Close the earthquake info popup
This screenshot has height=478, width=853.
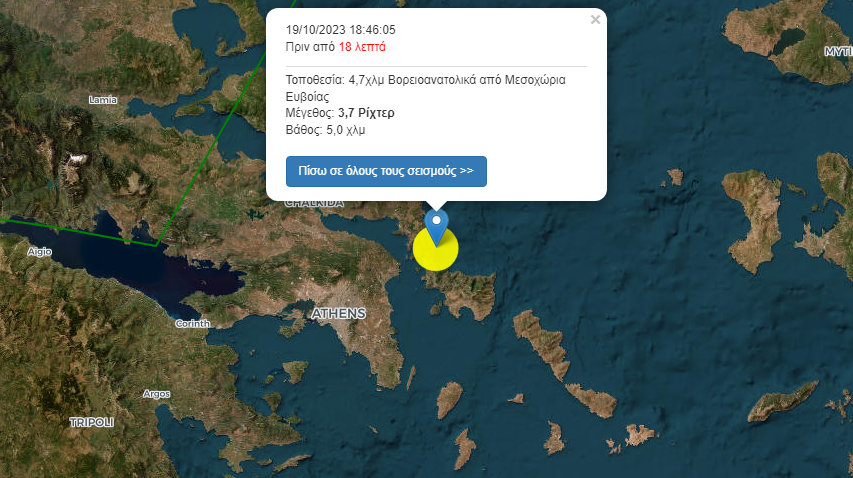coord(595,20)
